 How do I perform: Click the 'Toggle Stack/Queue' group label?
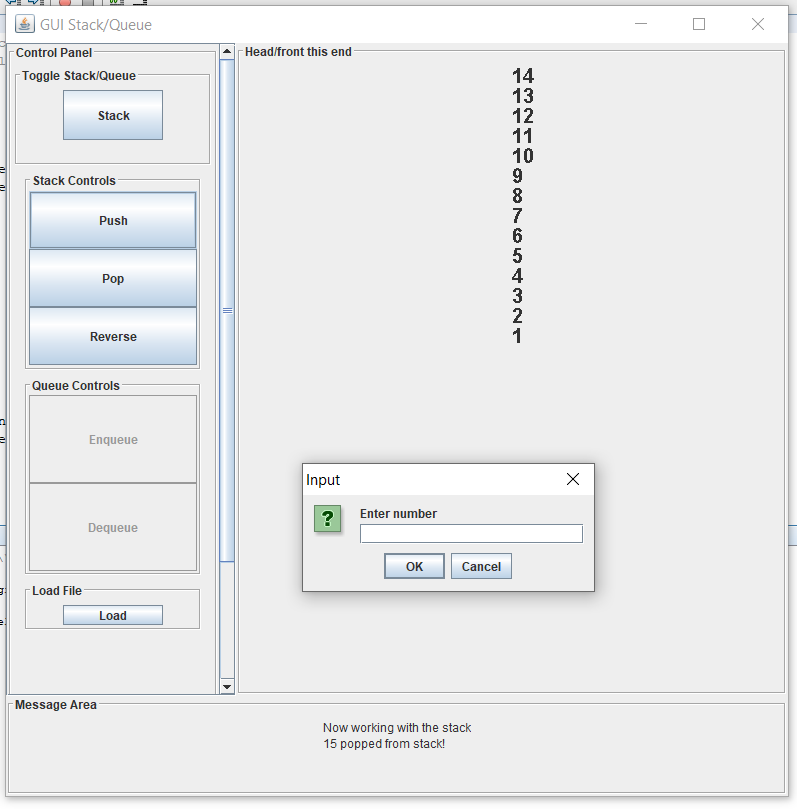pyautogui.click(x=78, y=76)
